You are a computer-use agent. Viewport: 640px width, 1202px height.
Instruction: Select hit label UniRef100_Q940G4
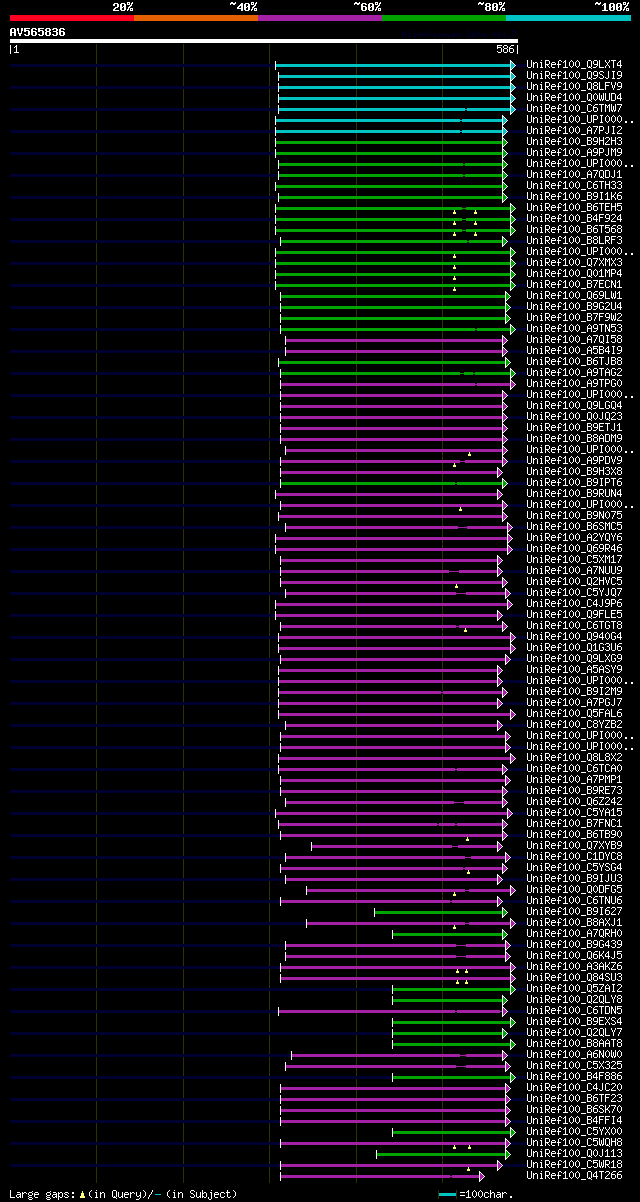(574, 636)
